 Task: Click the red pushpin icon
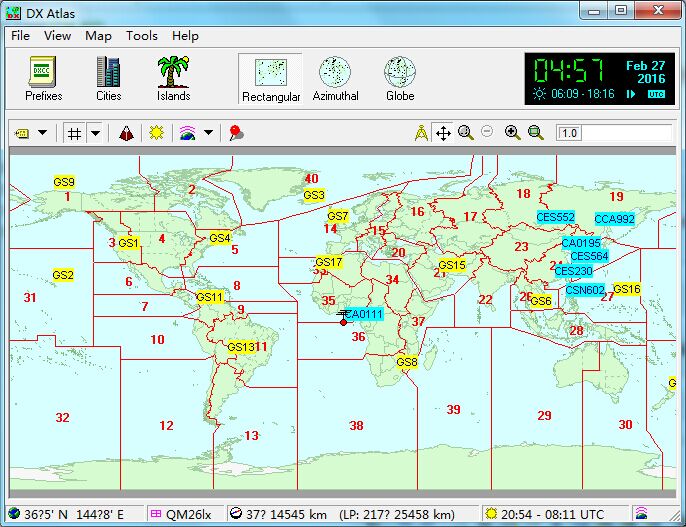pos(236,133)
